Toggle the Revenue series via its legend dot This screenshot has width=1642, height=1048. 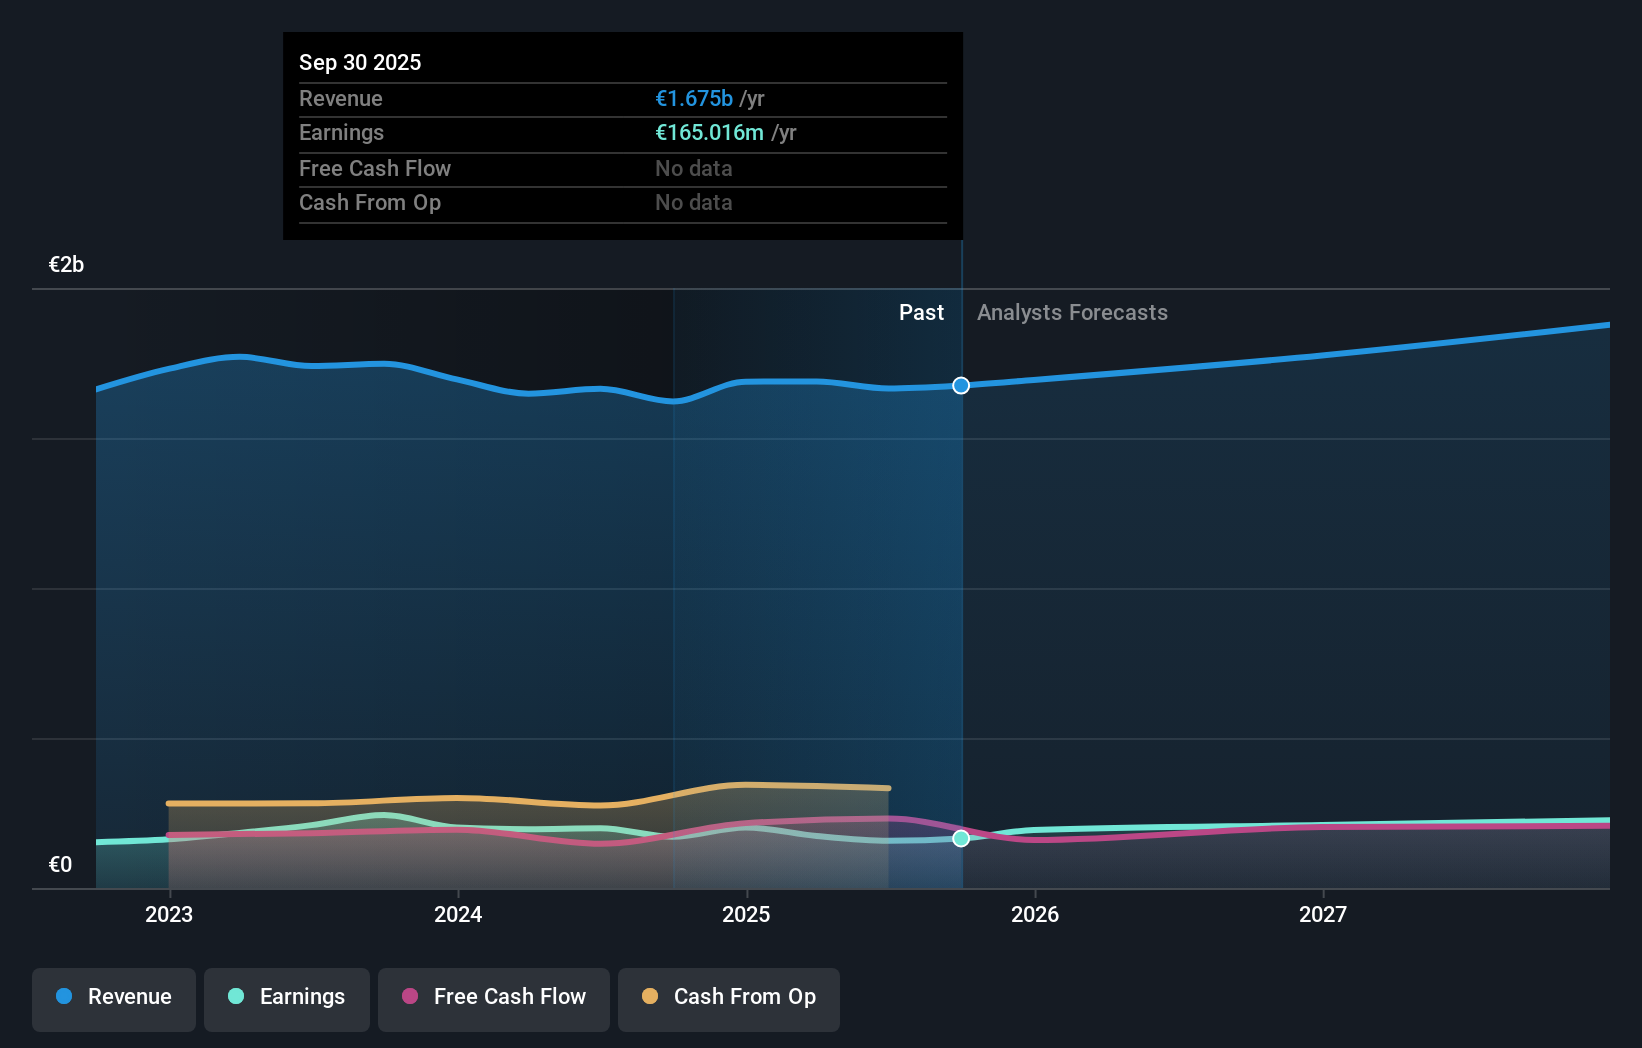click(x=66, y=997)
